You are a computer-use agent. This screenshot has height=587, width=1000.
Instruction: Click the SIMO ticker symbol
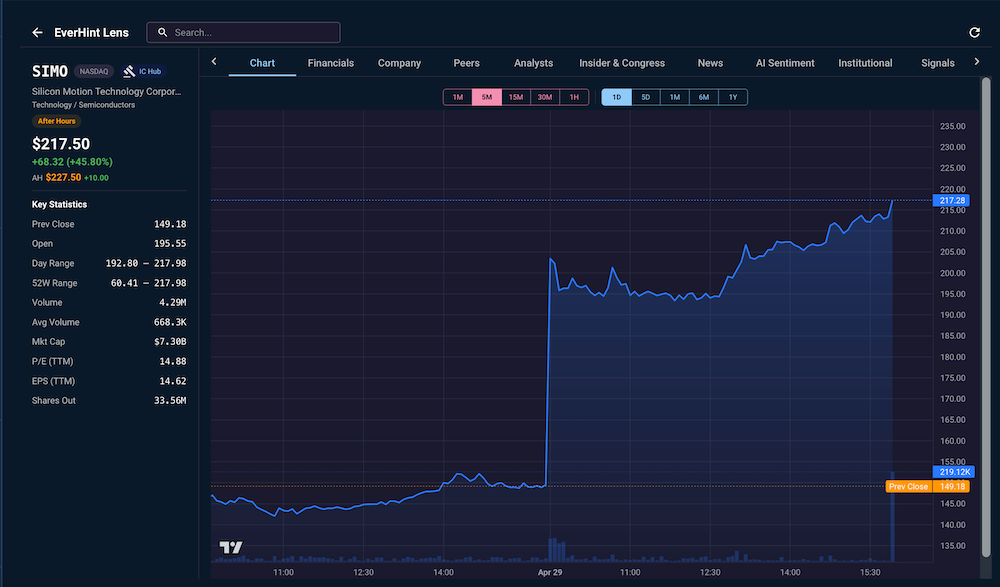pyautogui.click(x=50, y=71)
